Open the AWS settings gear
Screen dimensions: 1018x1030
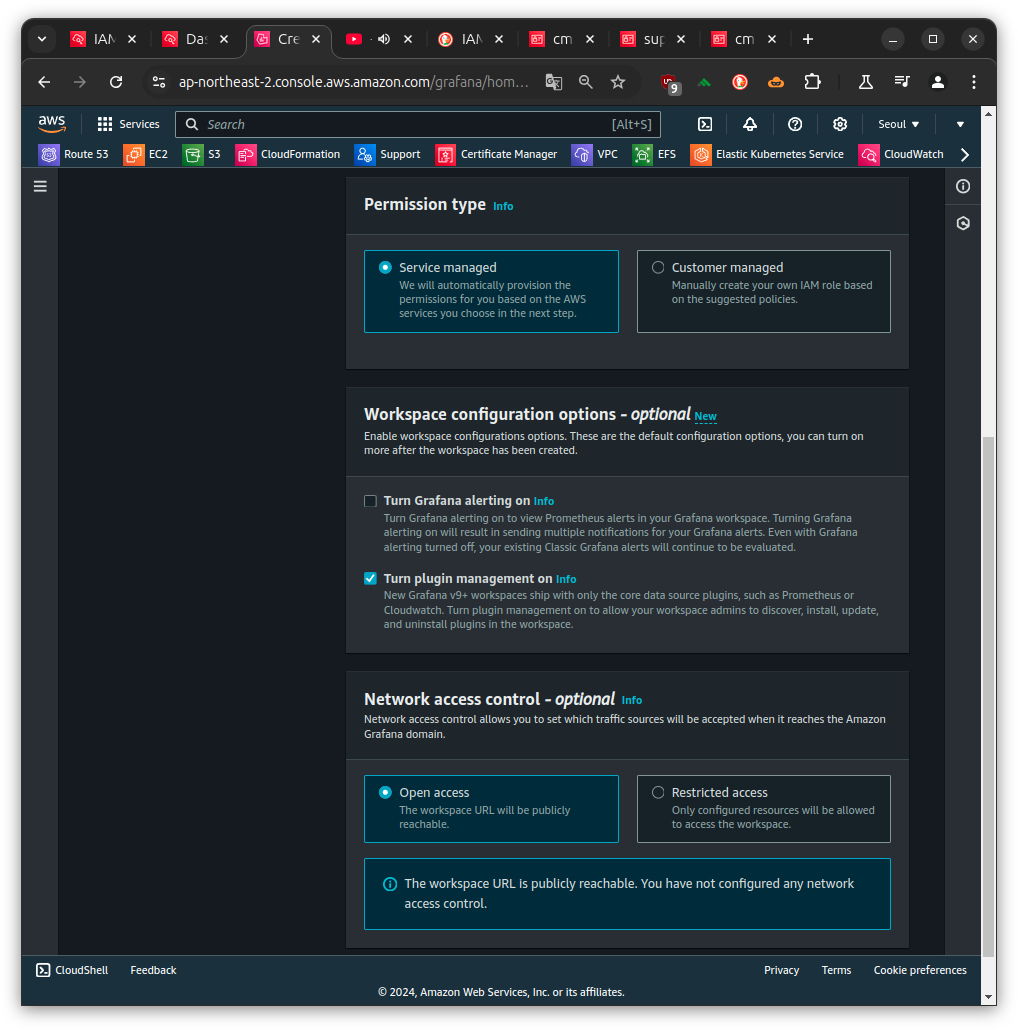840,124
